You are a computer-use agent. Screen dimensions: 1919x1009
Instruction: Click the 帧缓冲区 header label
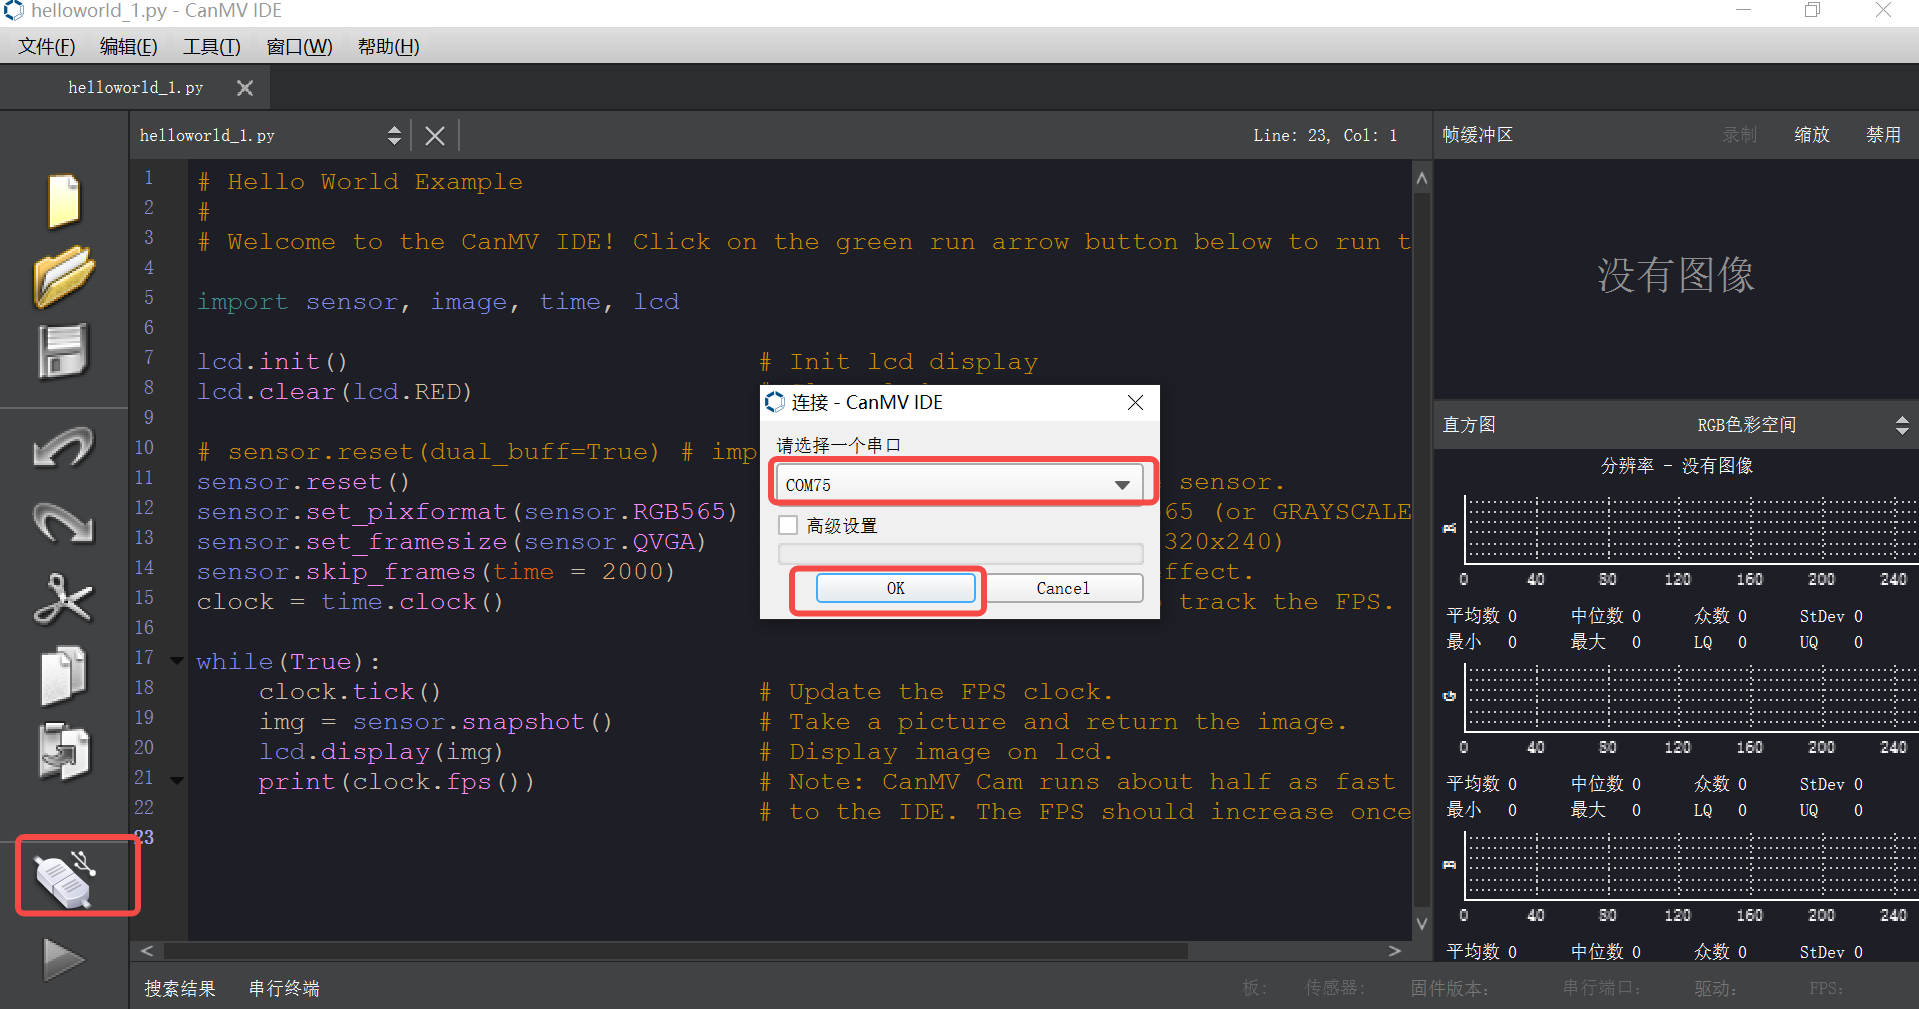coord(1477,135)
